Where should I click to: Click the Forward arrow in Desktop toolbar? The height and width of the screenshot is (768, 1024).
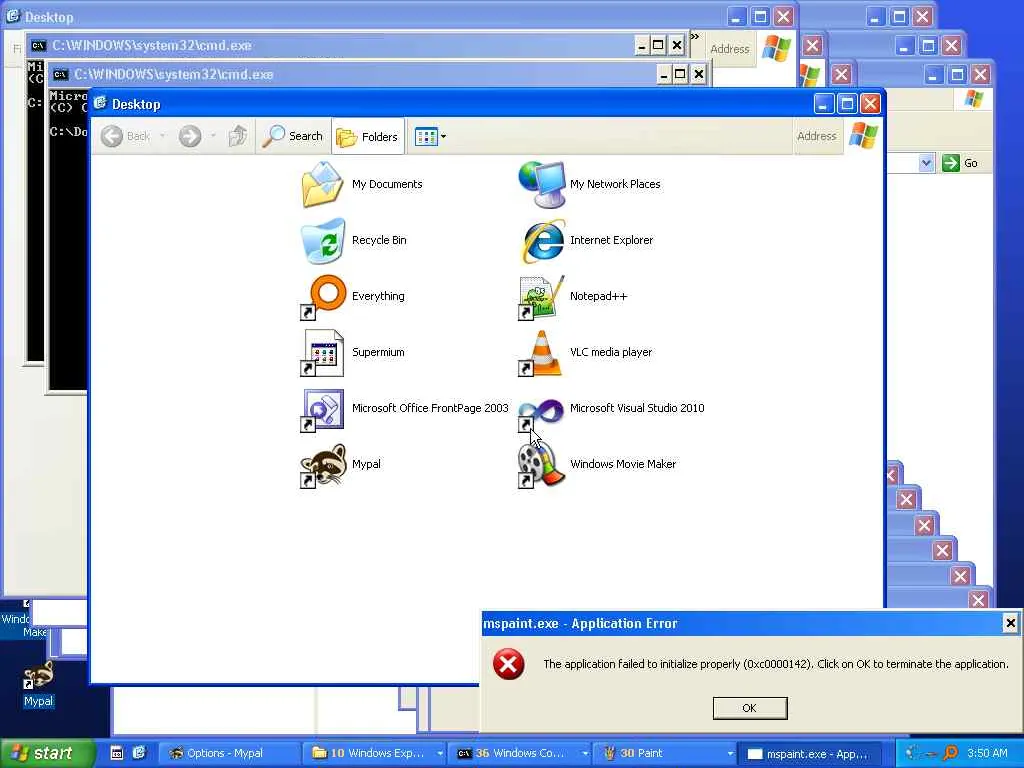click(190, 136)
